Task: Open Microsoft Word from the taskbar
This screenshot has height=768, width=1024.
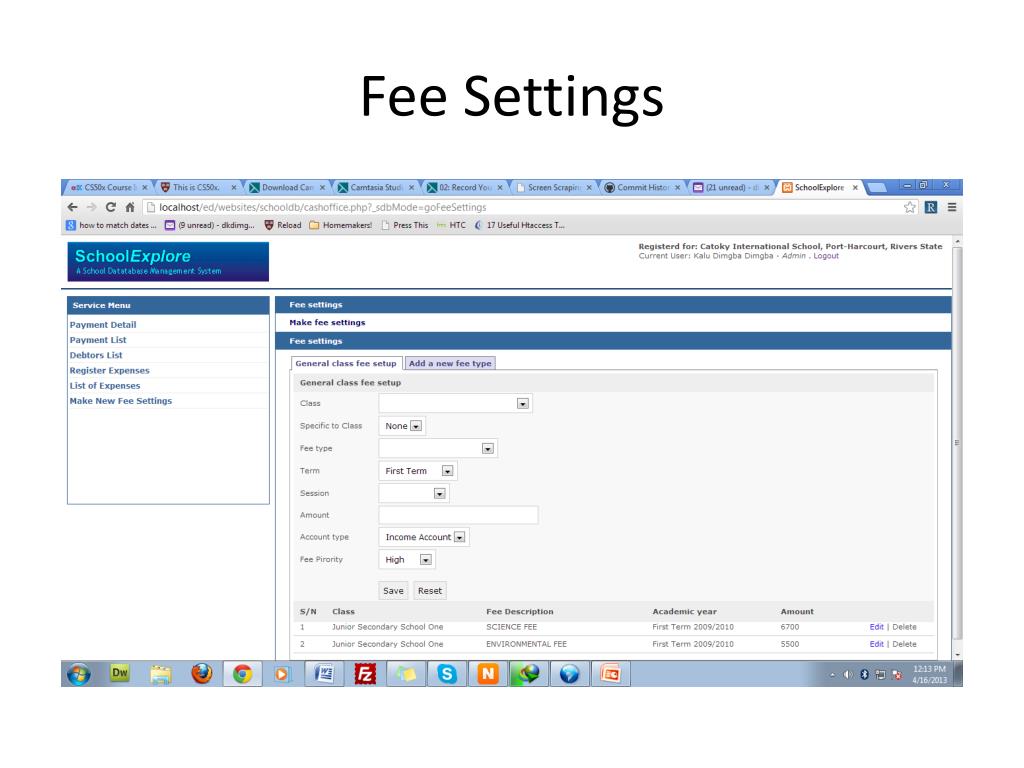Action: click(324, 673)
